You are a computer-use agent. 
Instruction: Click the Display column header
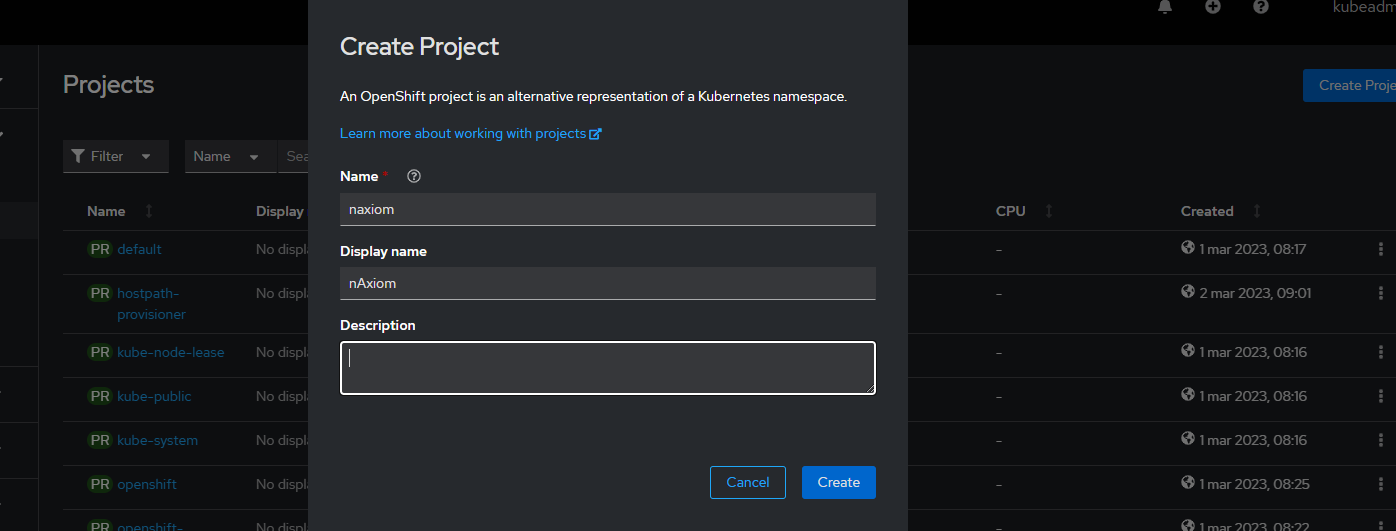coord(280,211)
